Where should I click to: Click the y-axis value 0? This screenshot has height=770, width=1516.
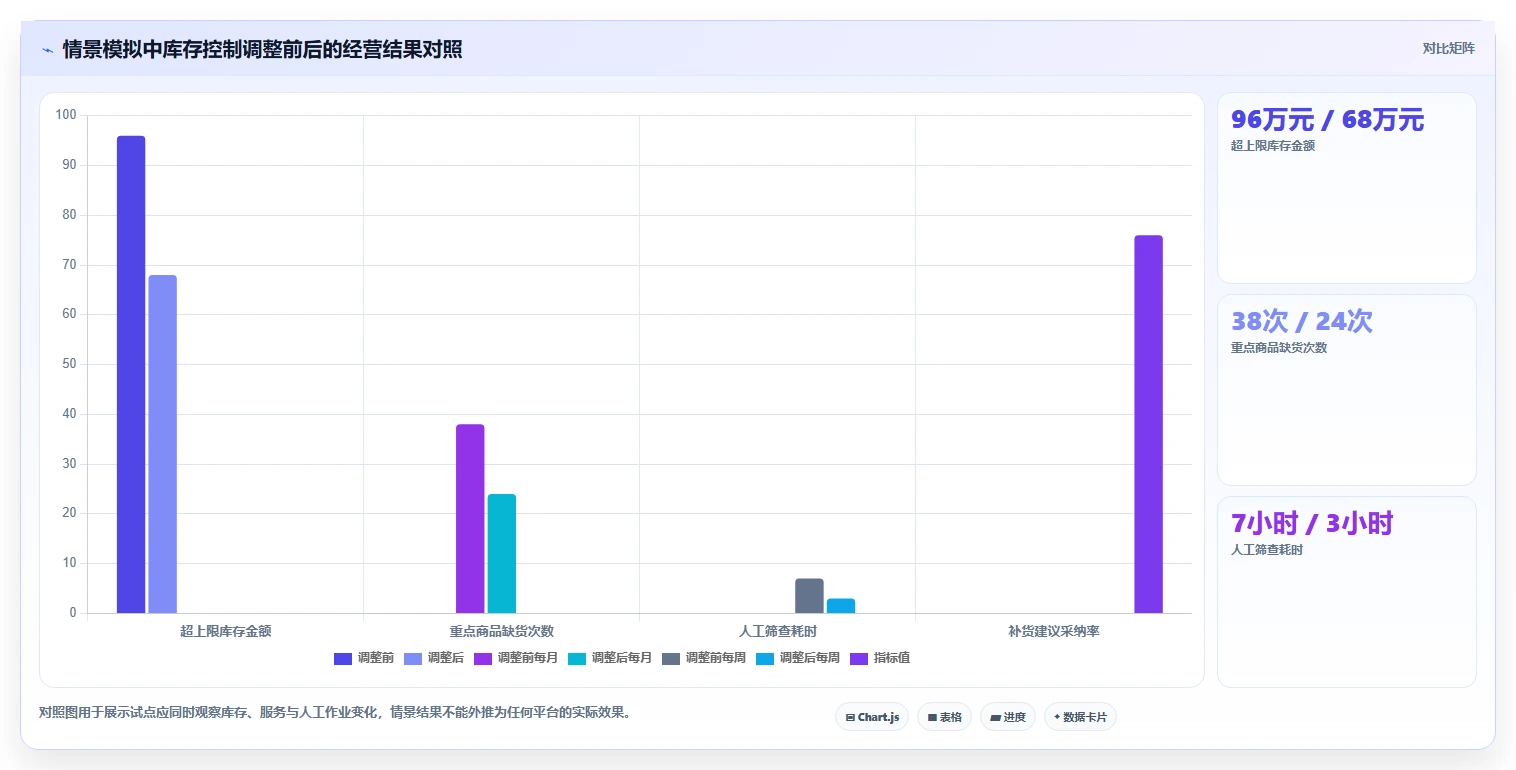[x=73, y=613]
